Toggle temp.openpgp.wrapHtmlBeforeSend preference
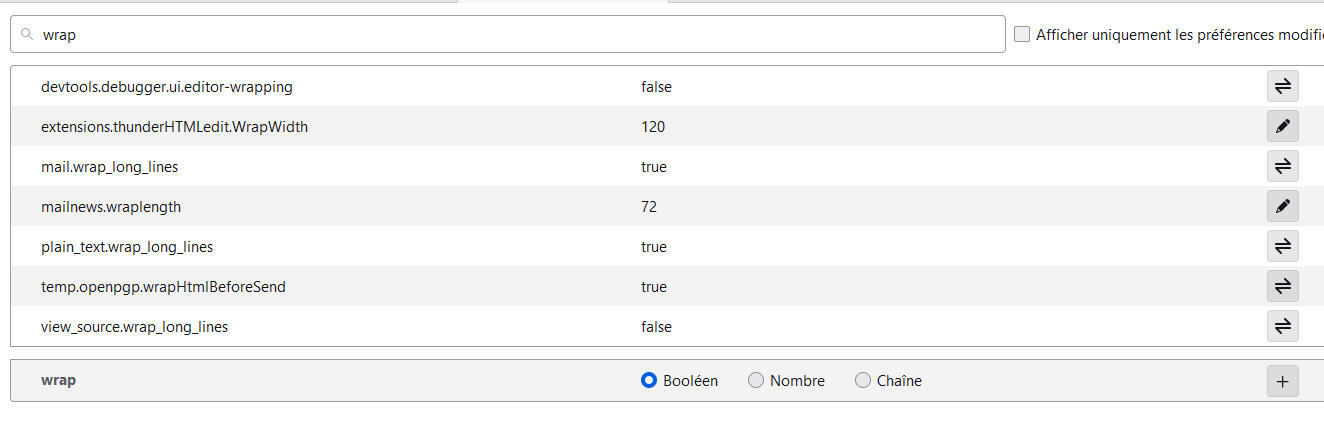1324x437 pixels. pos(1282,287)
